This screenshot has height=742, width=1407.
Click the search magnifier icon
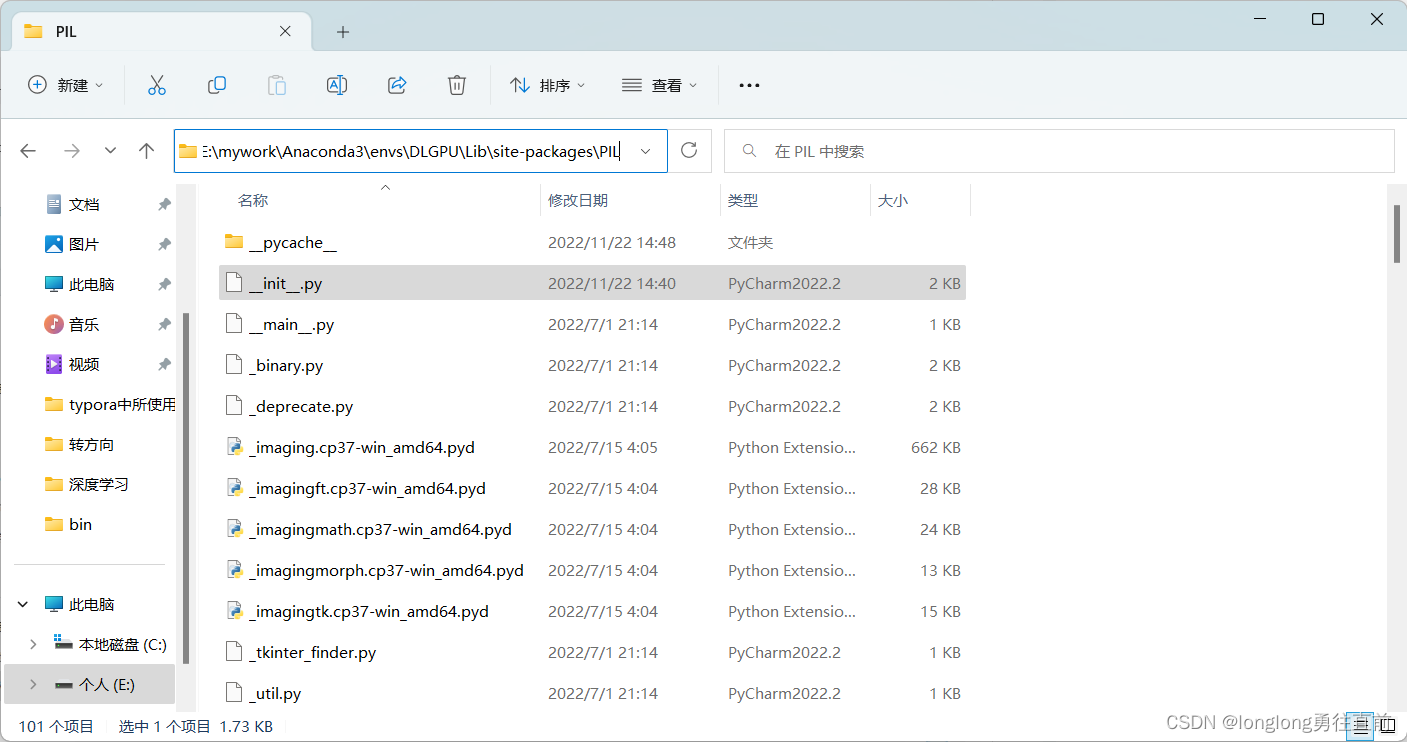[x=748, y=151]
